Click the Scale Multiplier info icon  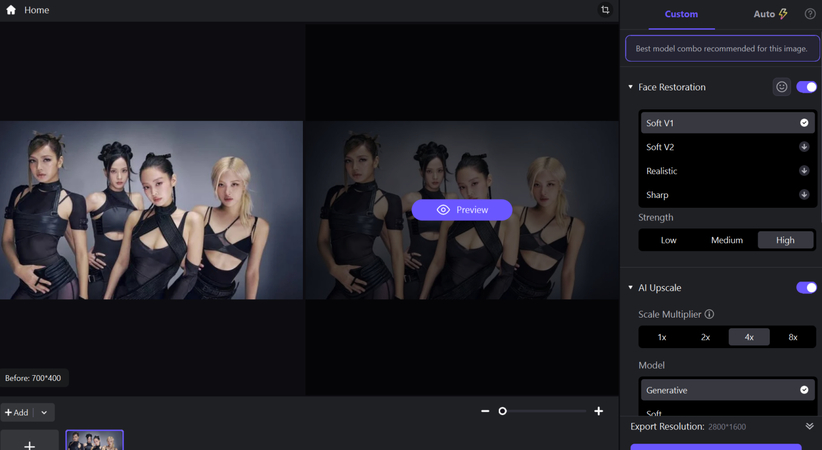[709, 314]
